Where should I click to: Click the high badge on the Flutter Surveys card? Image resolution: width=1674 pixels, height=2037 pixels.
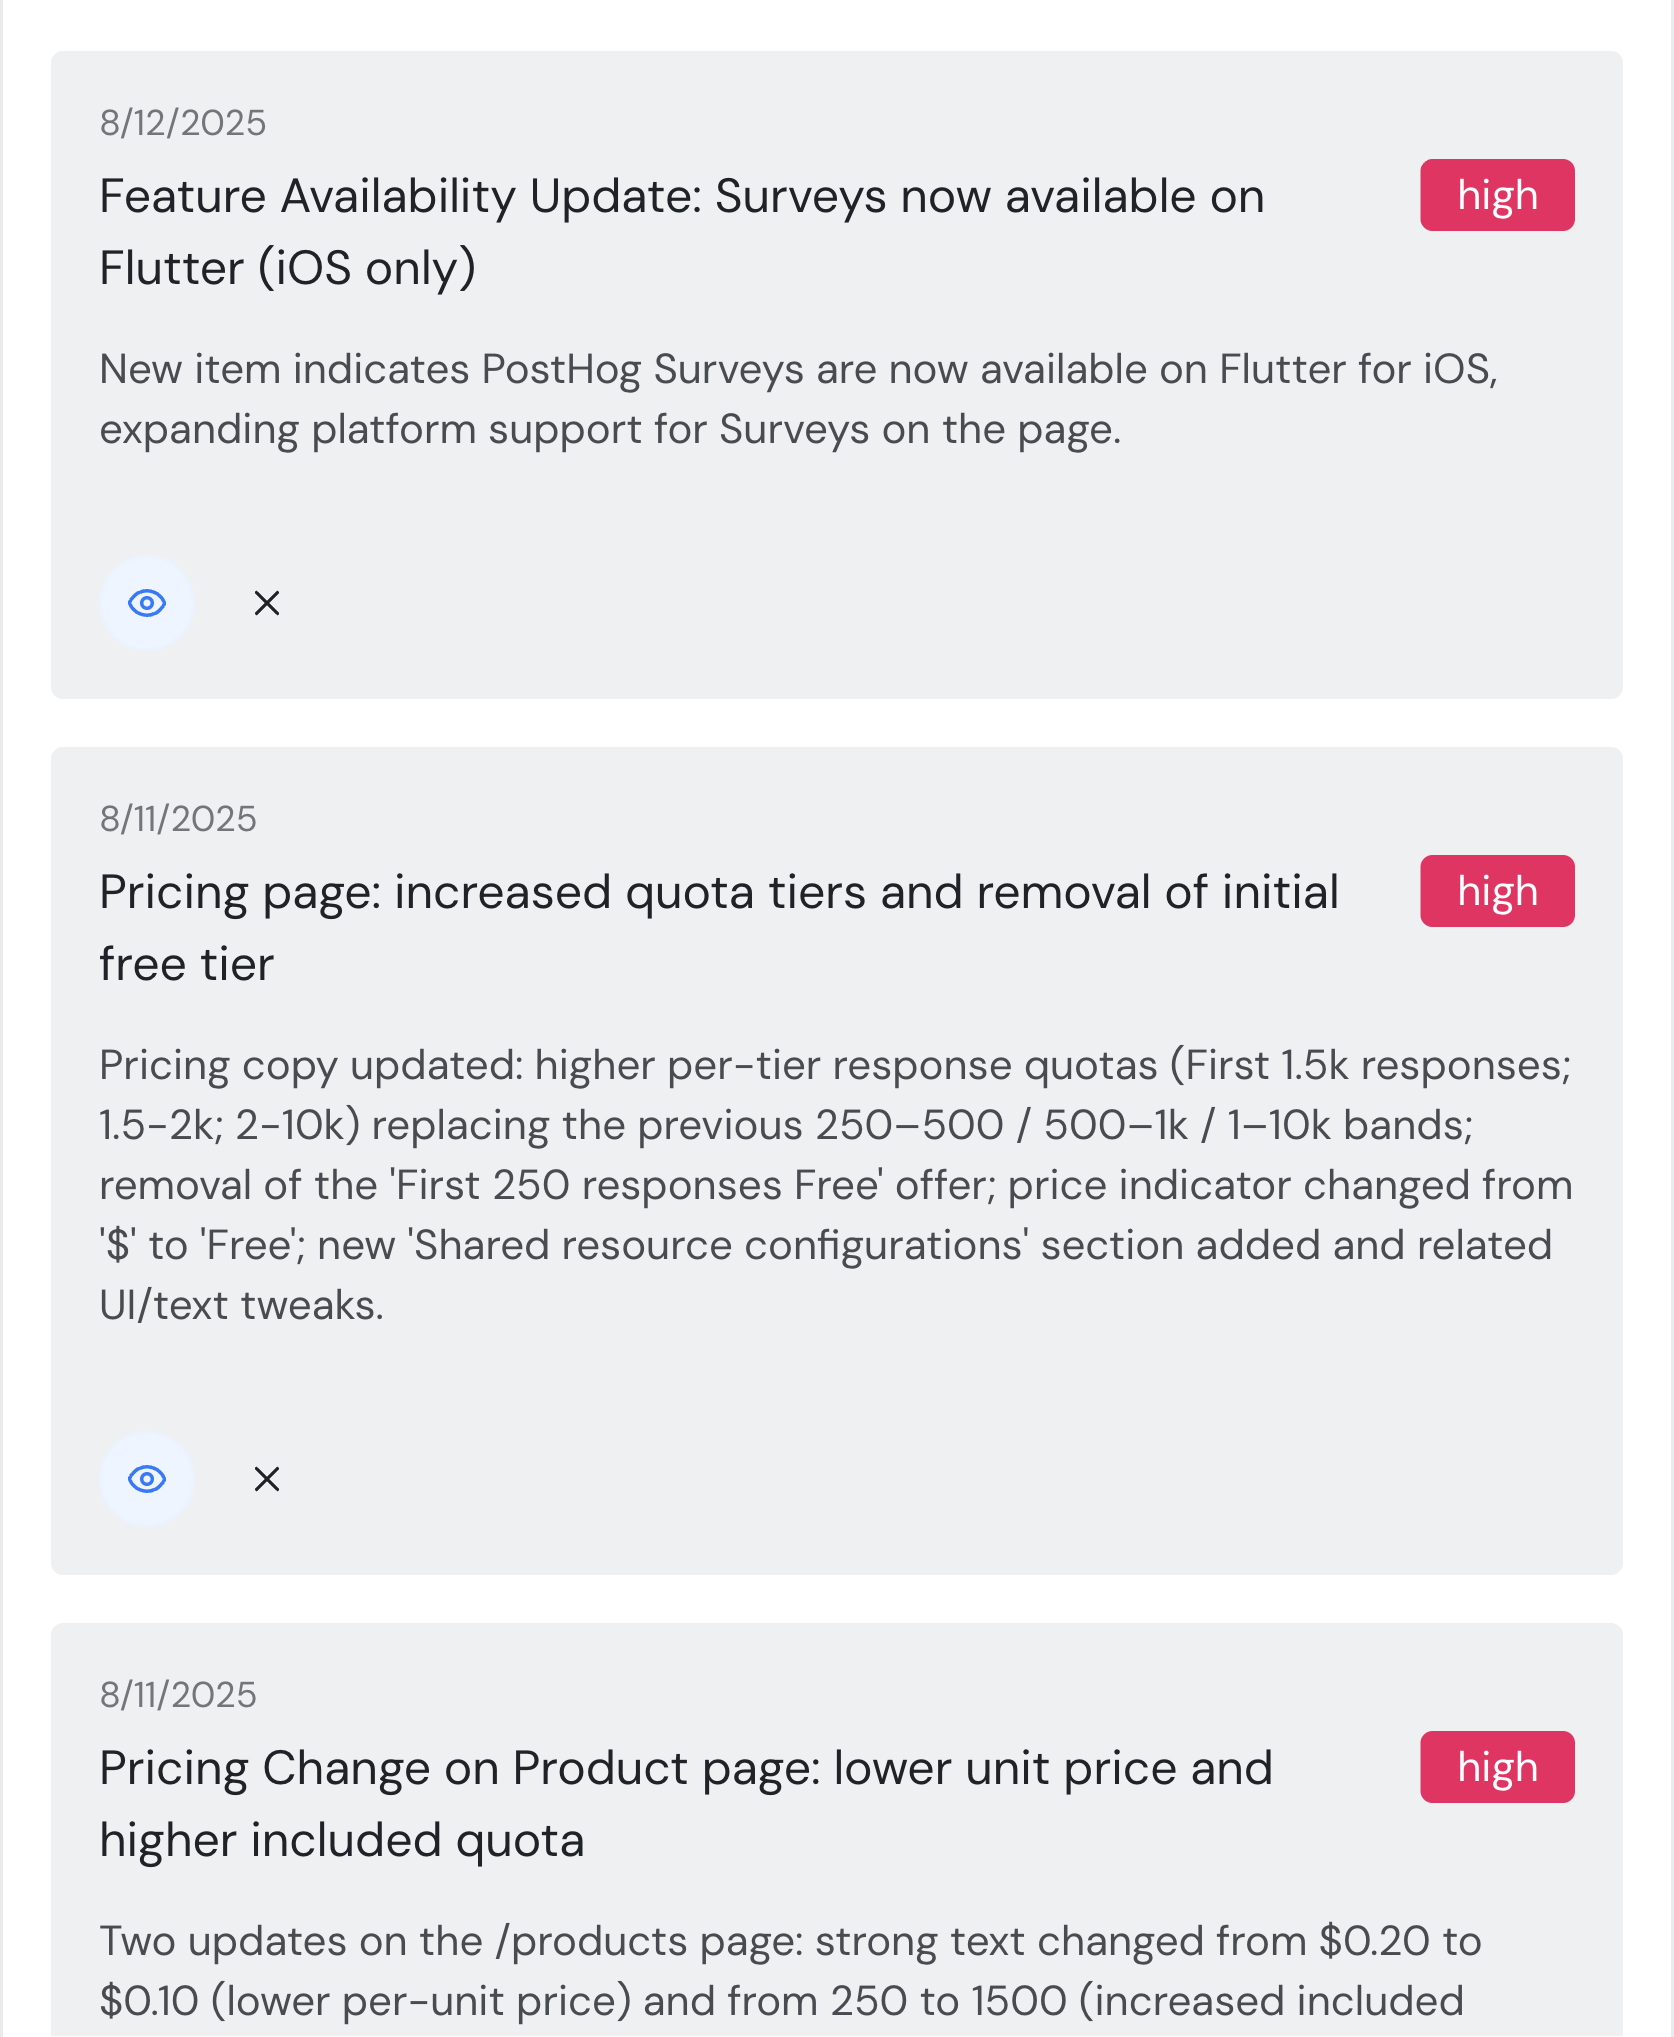point(1496,195)
